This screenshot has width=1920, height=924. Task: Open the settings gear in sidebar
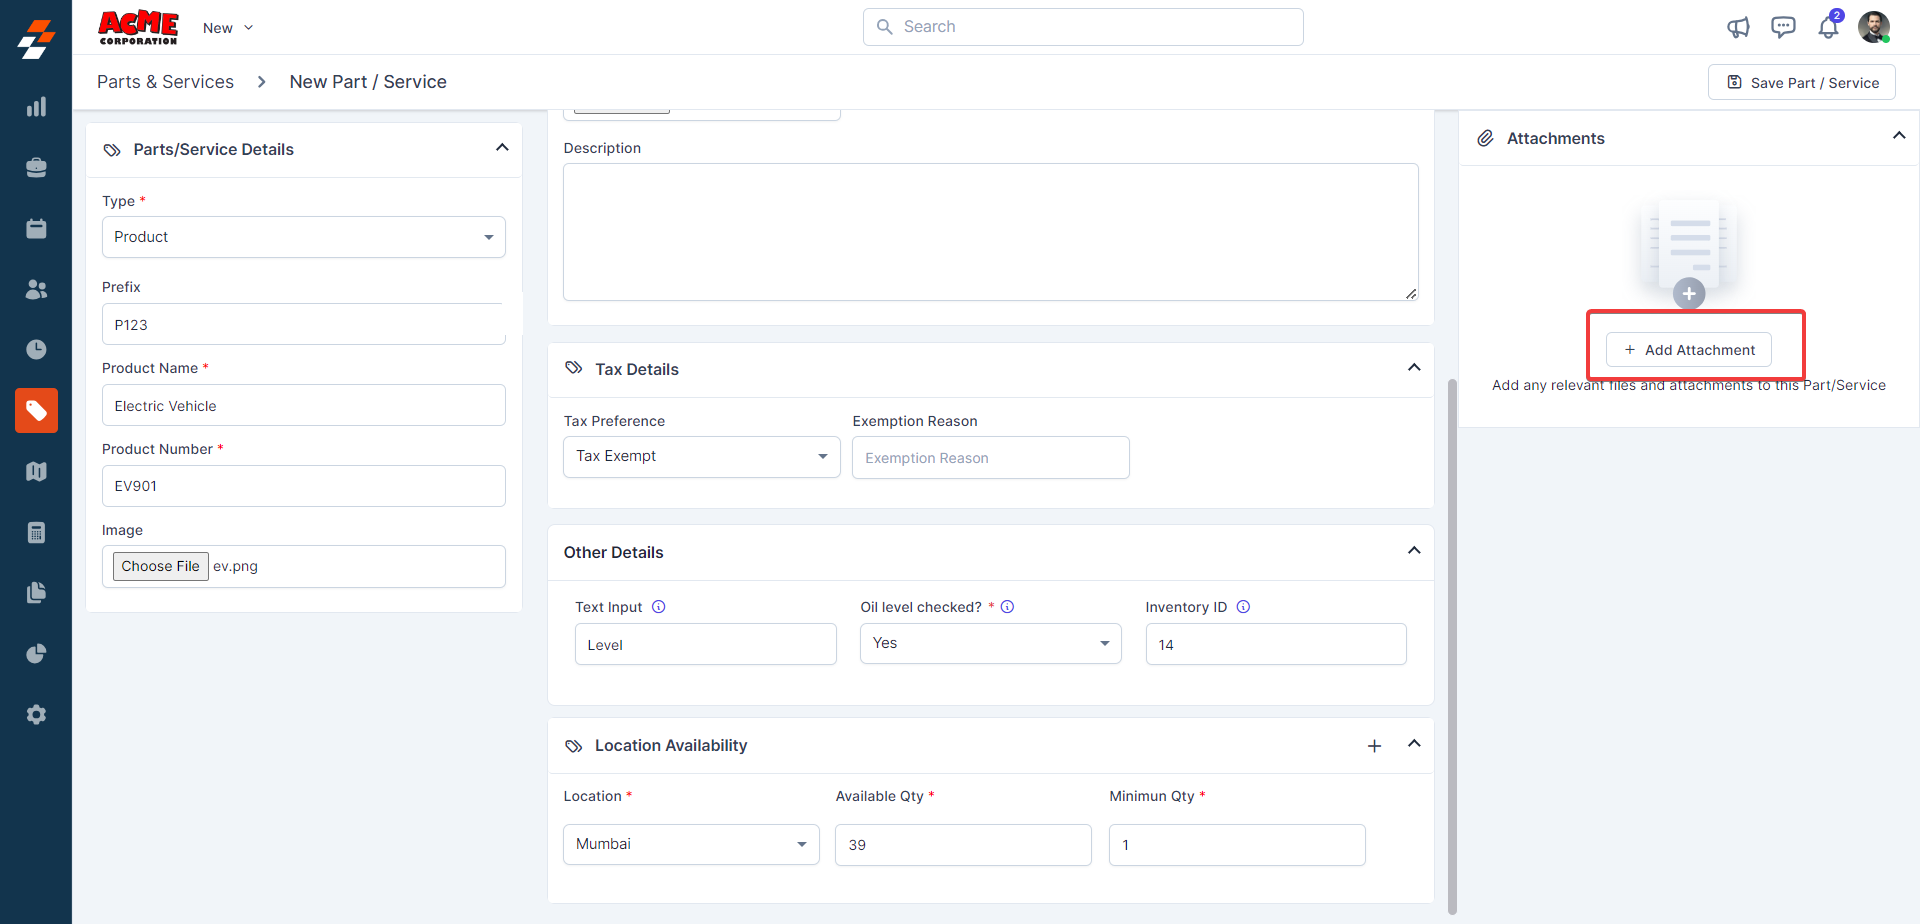[36, 715]
